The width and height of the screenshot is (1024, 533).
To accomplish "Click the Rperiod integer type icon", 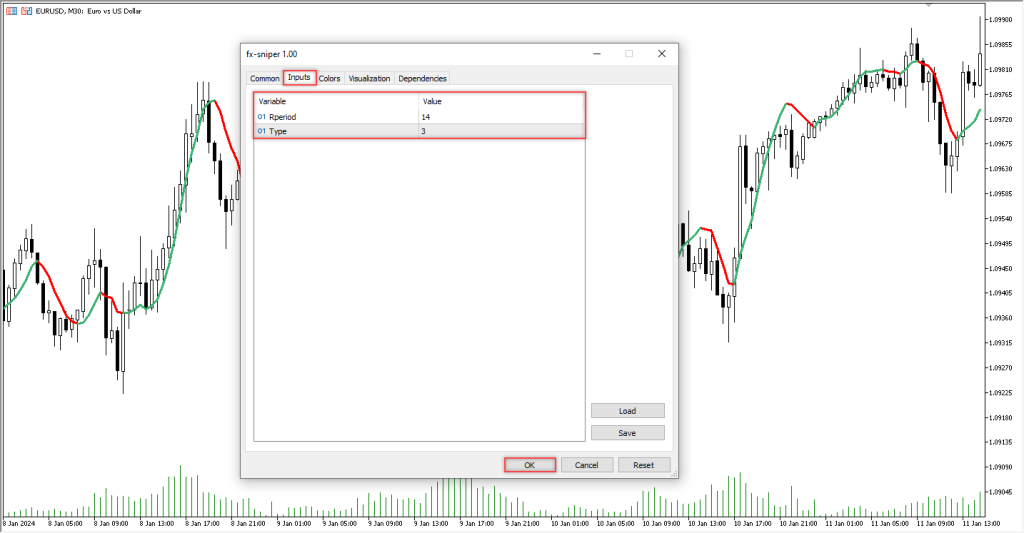I will click(x=262, y=117).
